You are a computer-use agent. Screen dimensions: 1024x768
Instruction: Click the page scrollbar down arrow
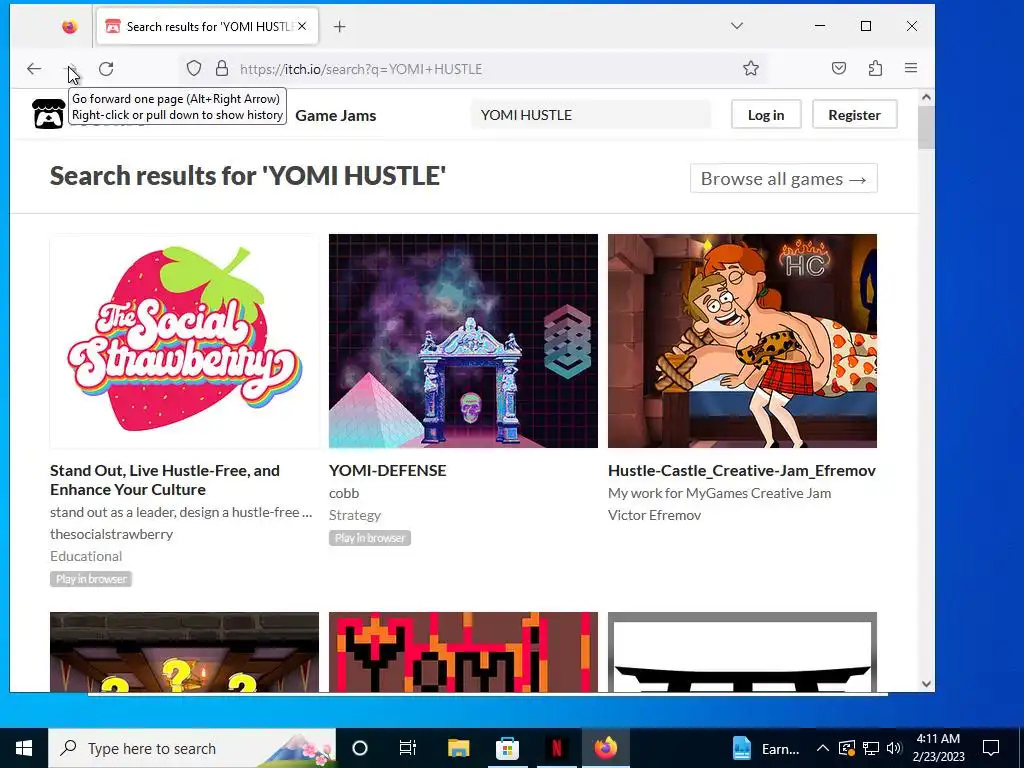926,684
